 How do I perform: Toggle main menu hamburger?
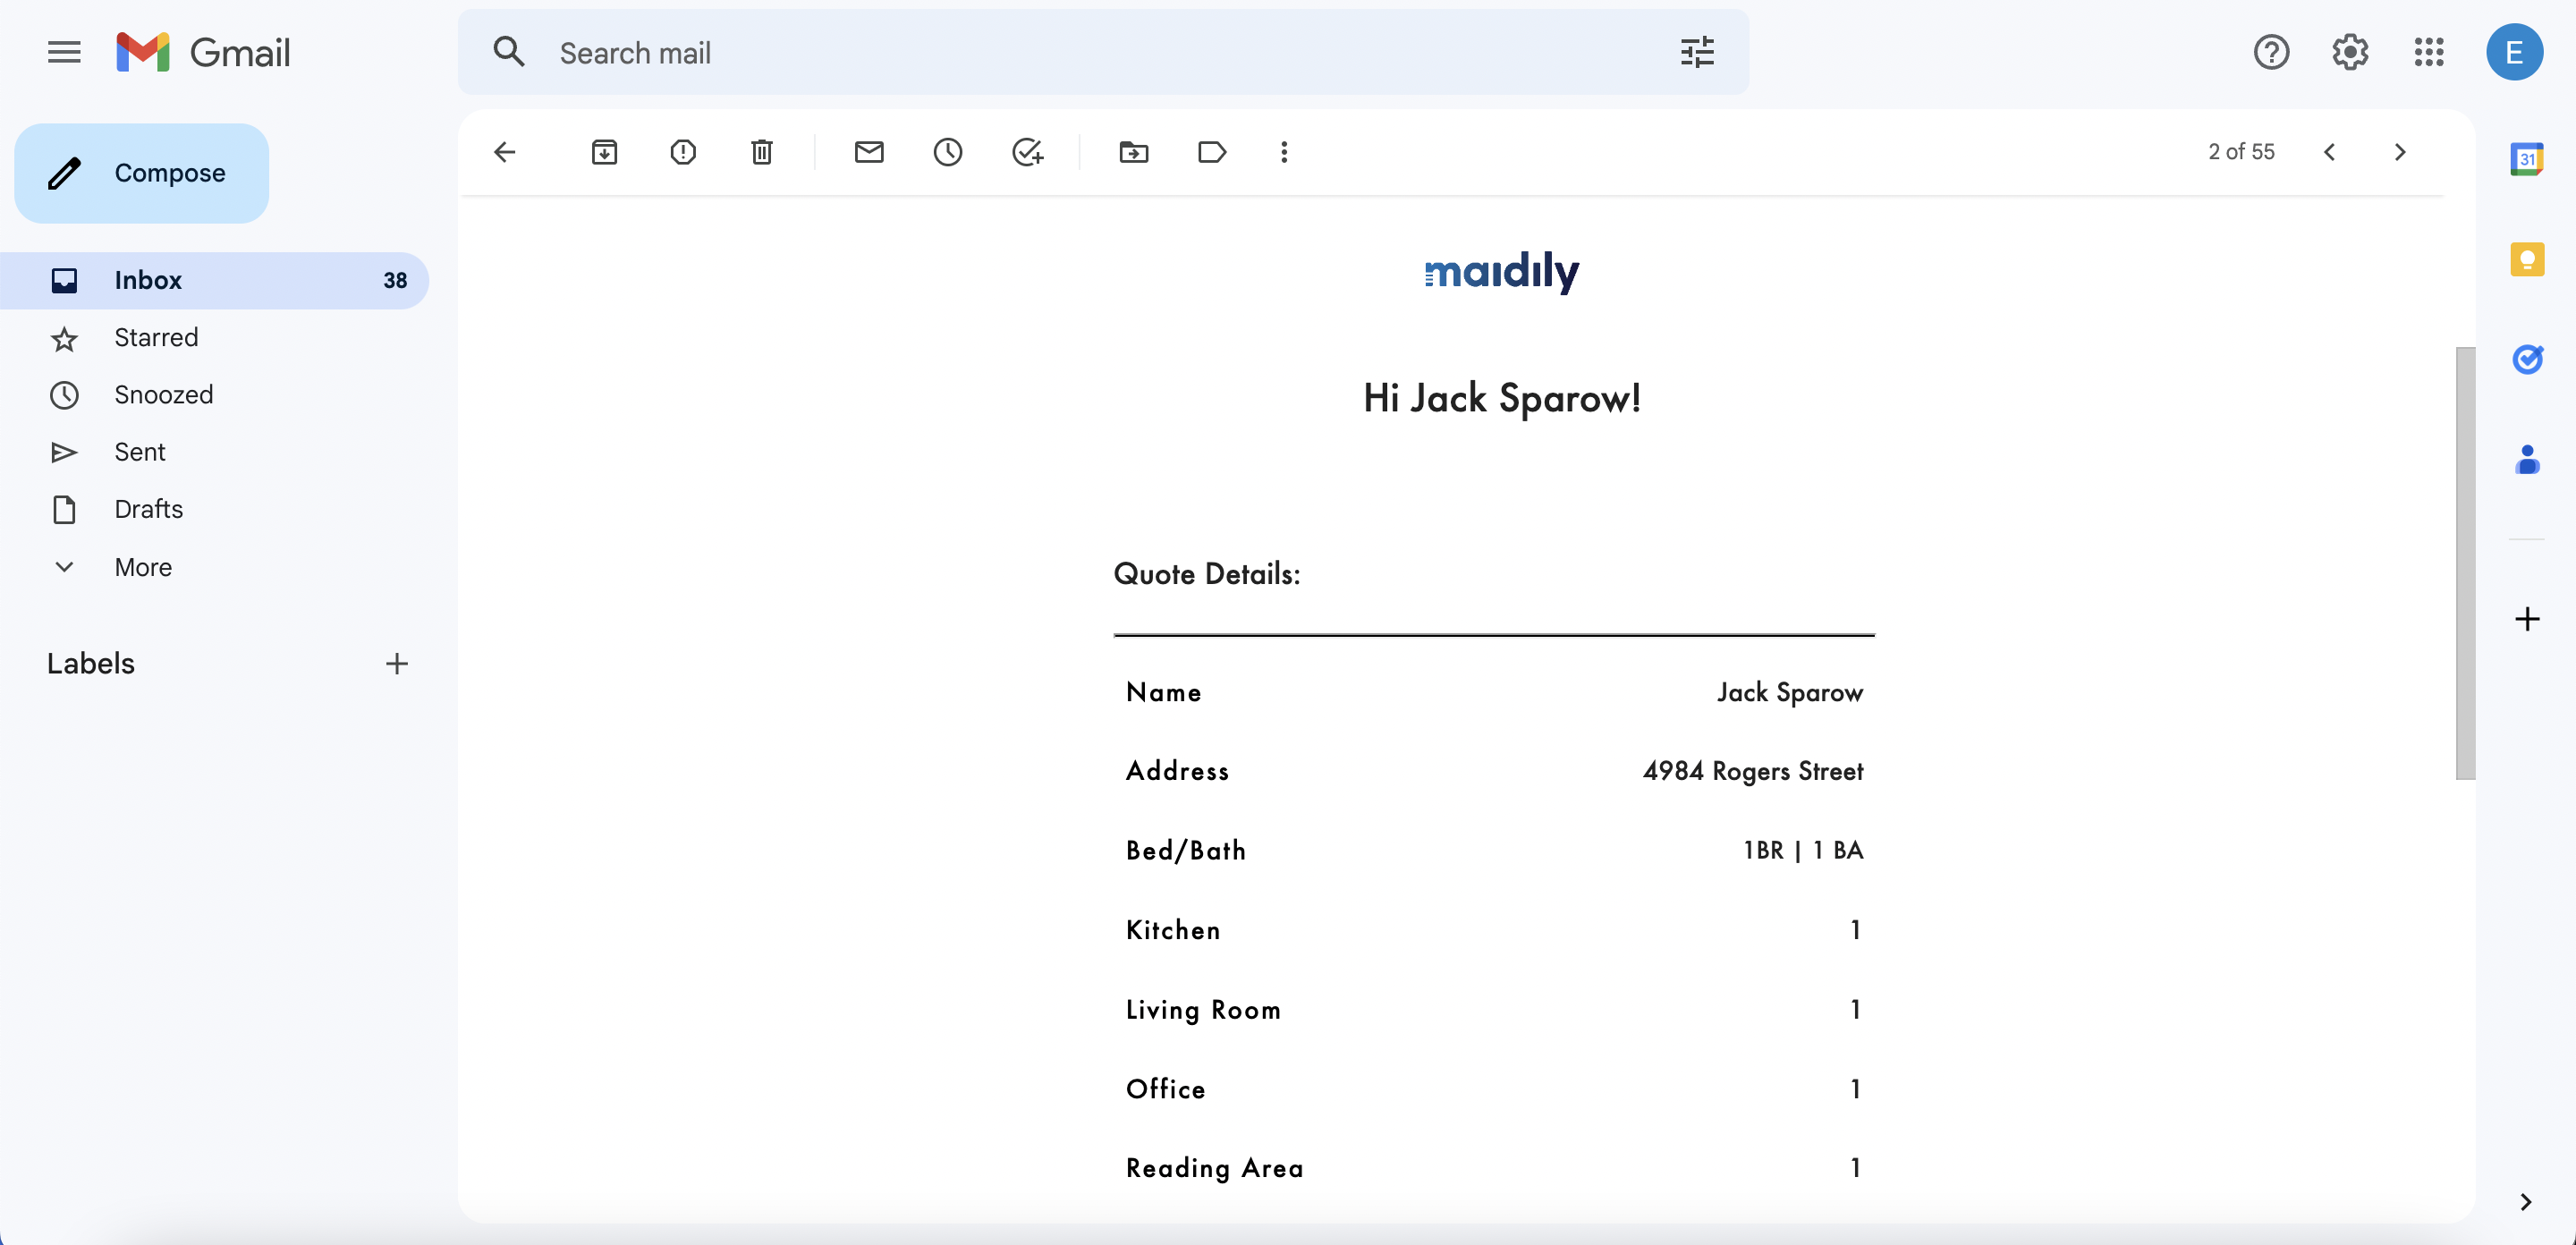tap(64, 52)
